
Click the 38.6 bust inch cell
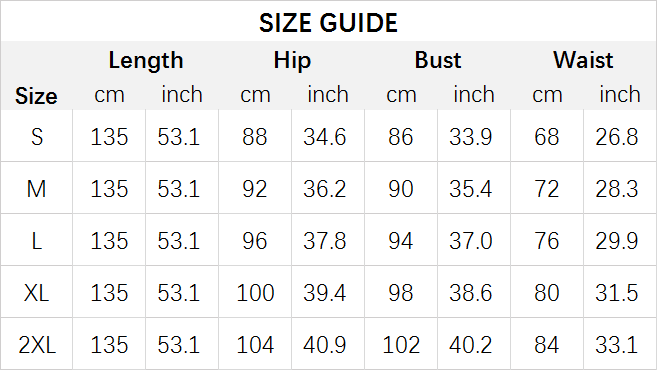471,293
